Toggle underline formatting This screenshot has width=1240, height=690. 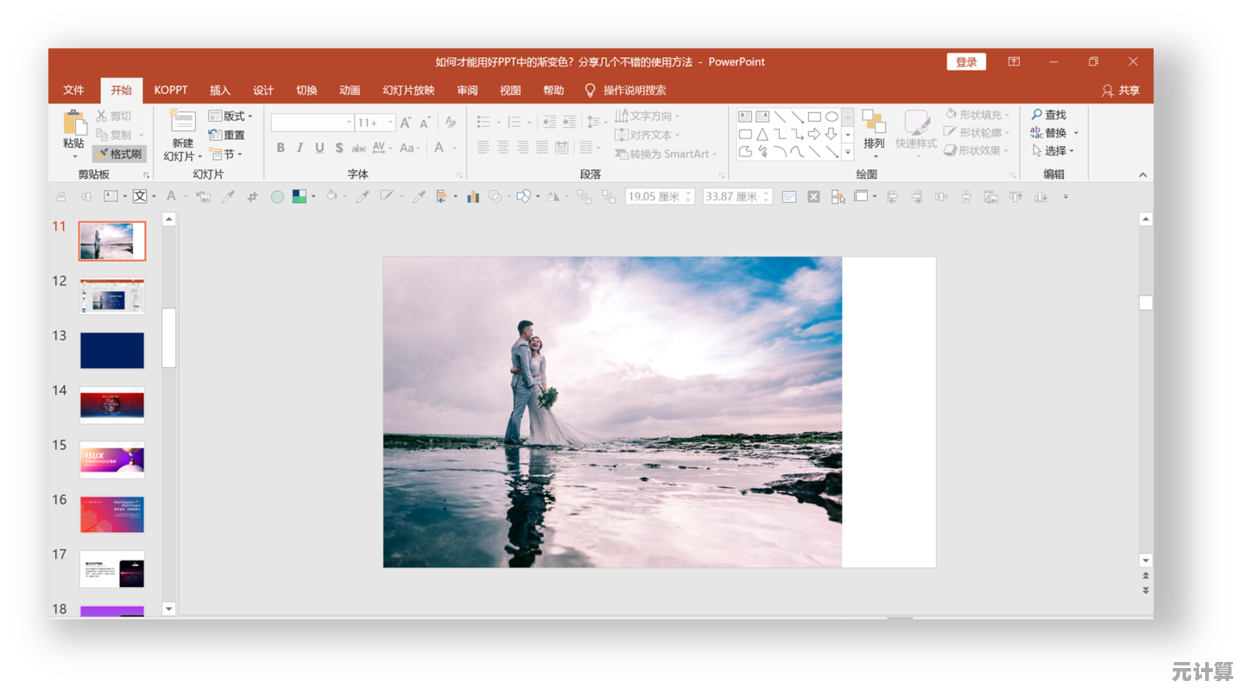[x=319, y=148]
